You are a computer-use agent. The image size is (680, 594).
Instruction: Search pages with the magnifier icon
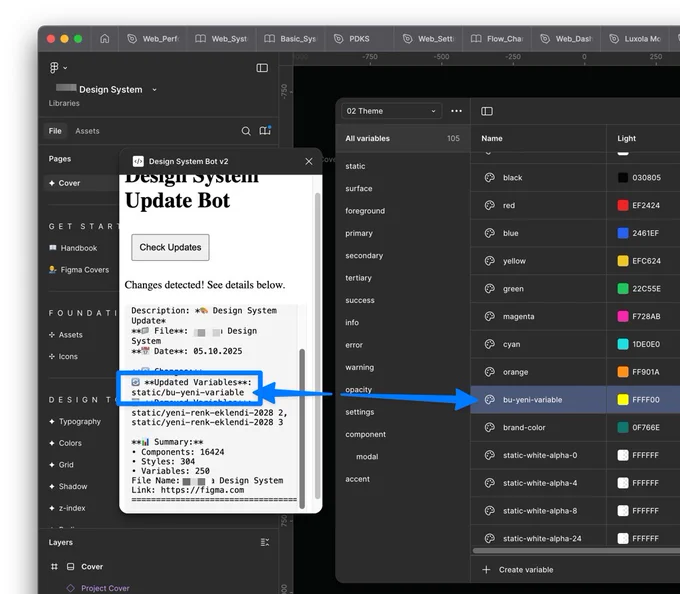246,131
